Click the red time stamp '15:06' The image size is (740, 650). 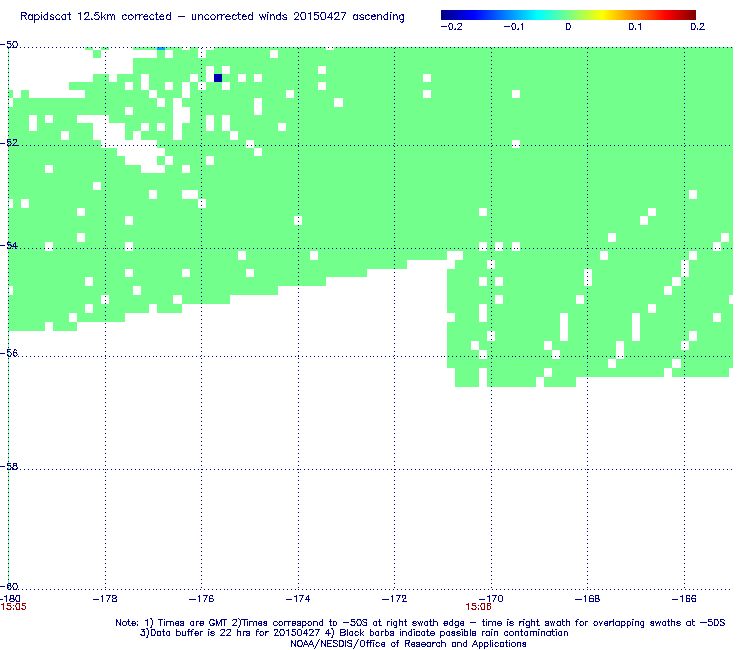(478, 607)
